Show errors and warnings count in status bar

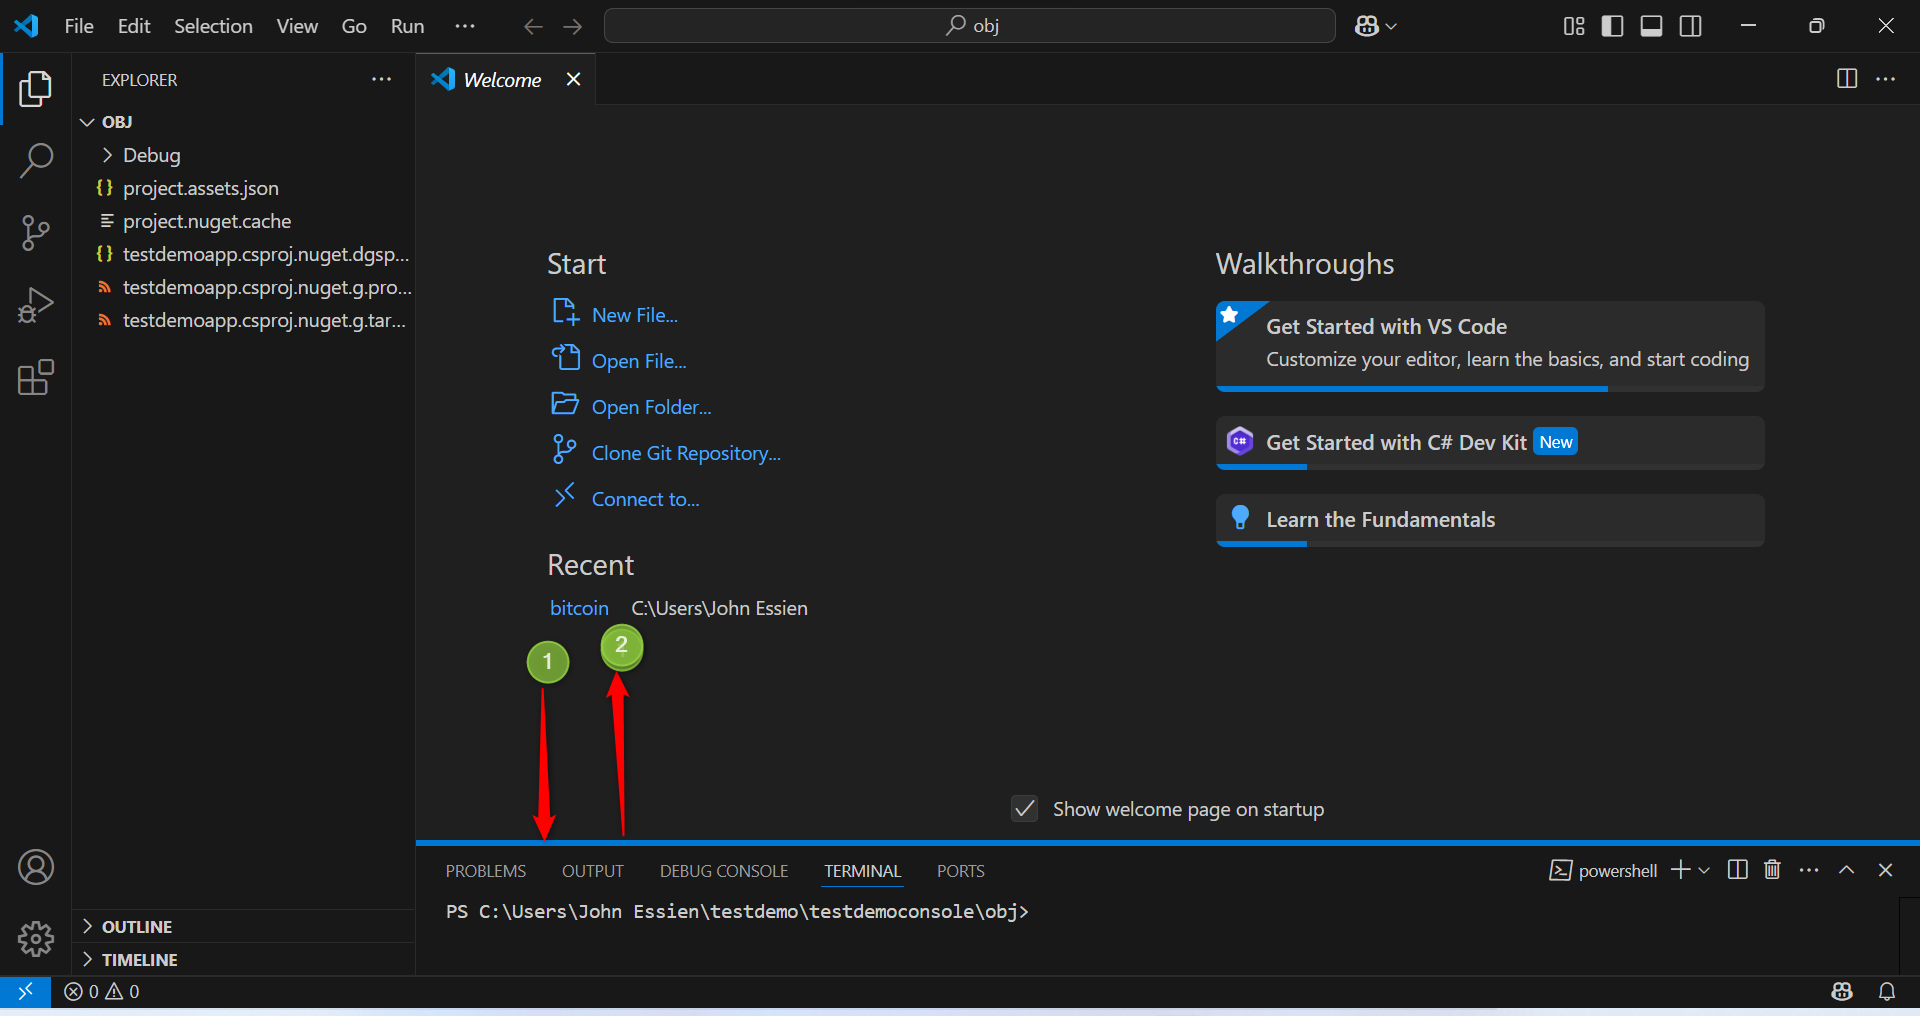click(102, 991)
